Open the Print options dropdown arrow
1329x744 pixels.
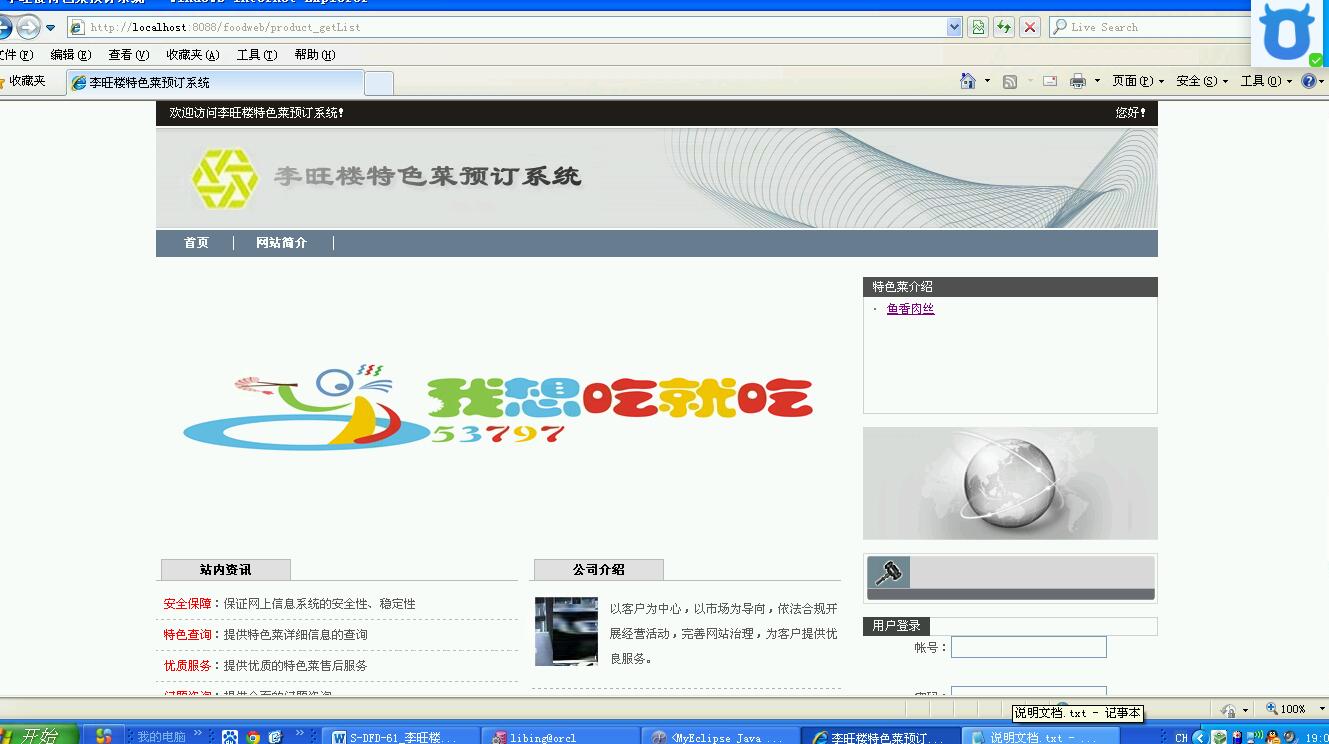(x=1097, y=81)
